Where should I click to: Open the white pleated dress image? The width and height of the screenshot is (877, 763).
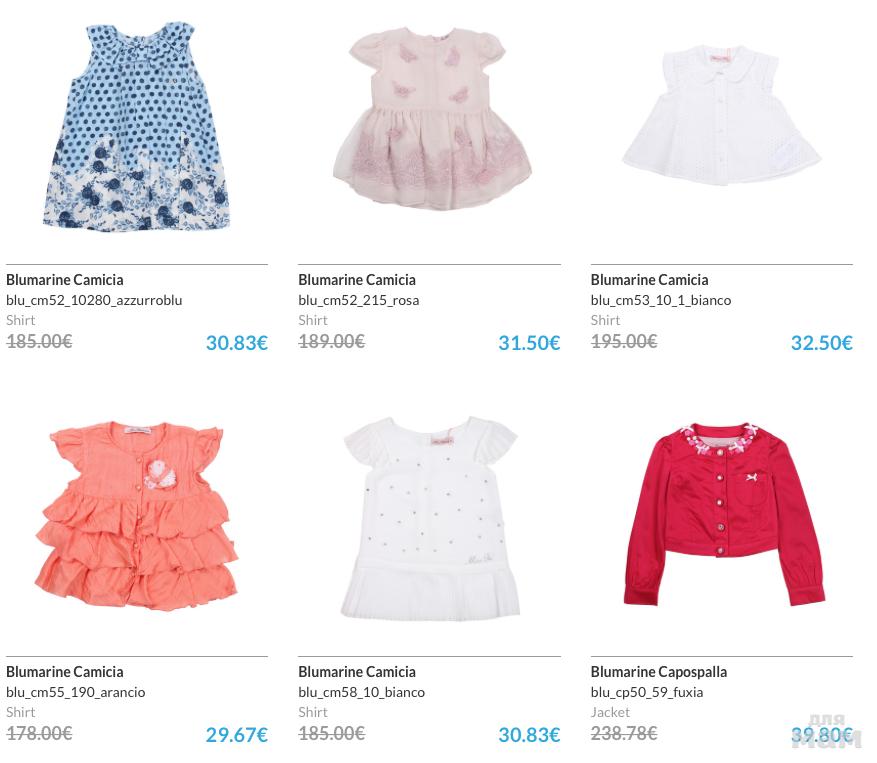(431, 517)
